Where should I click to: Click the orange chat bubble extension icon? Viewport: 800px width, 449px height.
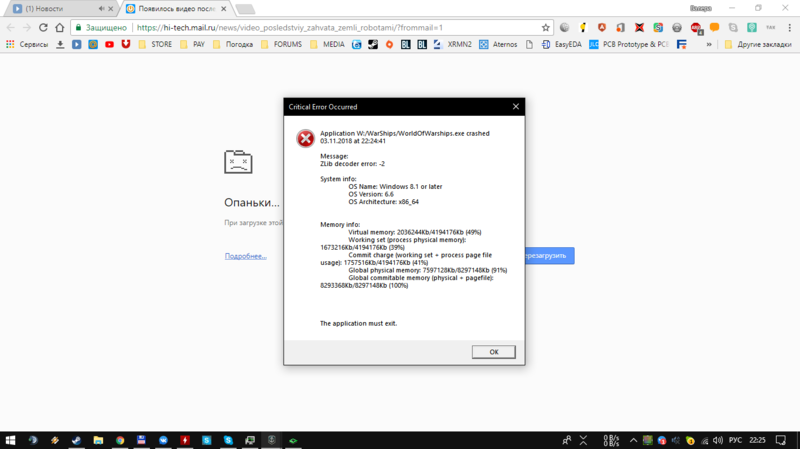[x=714, y=28]
